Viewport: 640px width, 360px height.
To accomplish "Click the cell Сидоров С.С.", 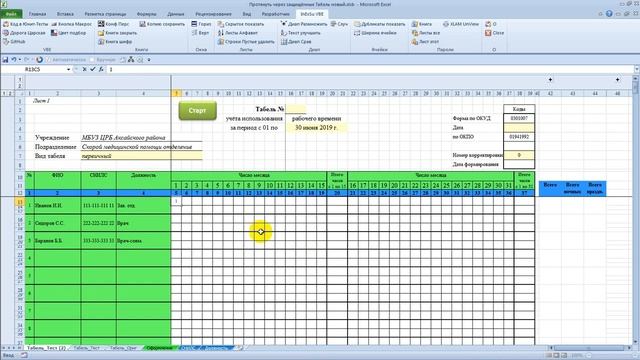I will tap(58, 223).
